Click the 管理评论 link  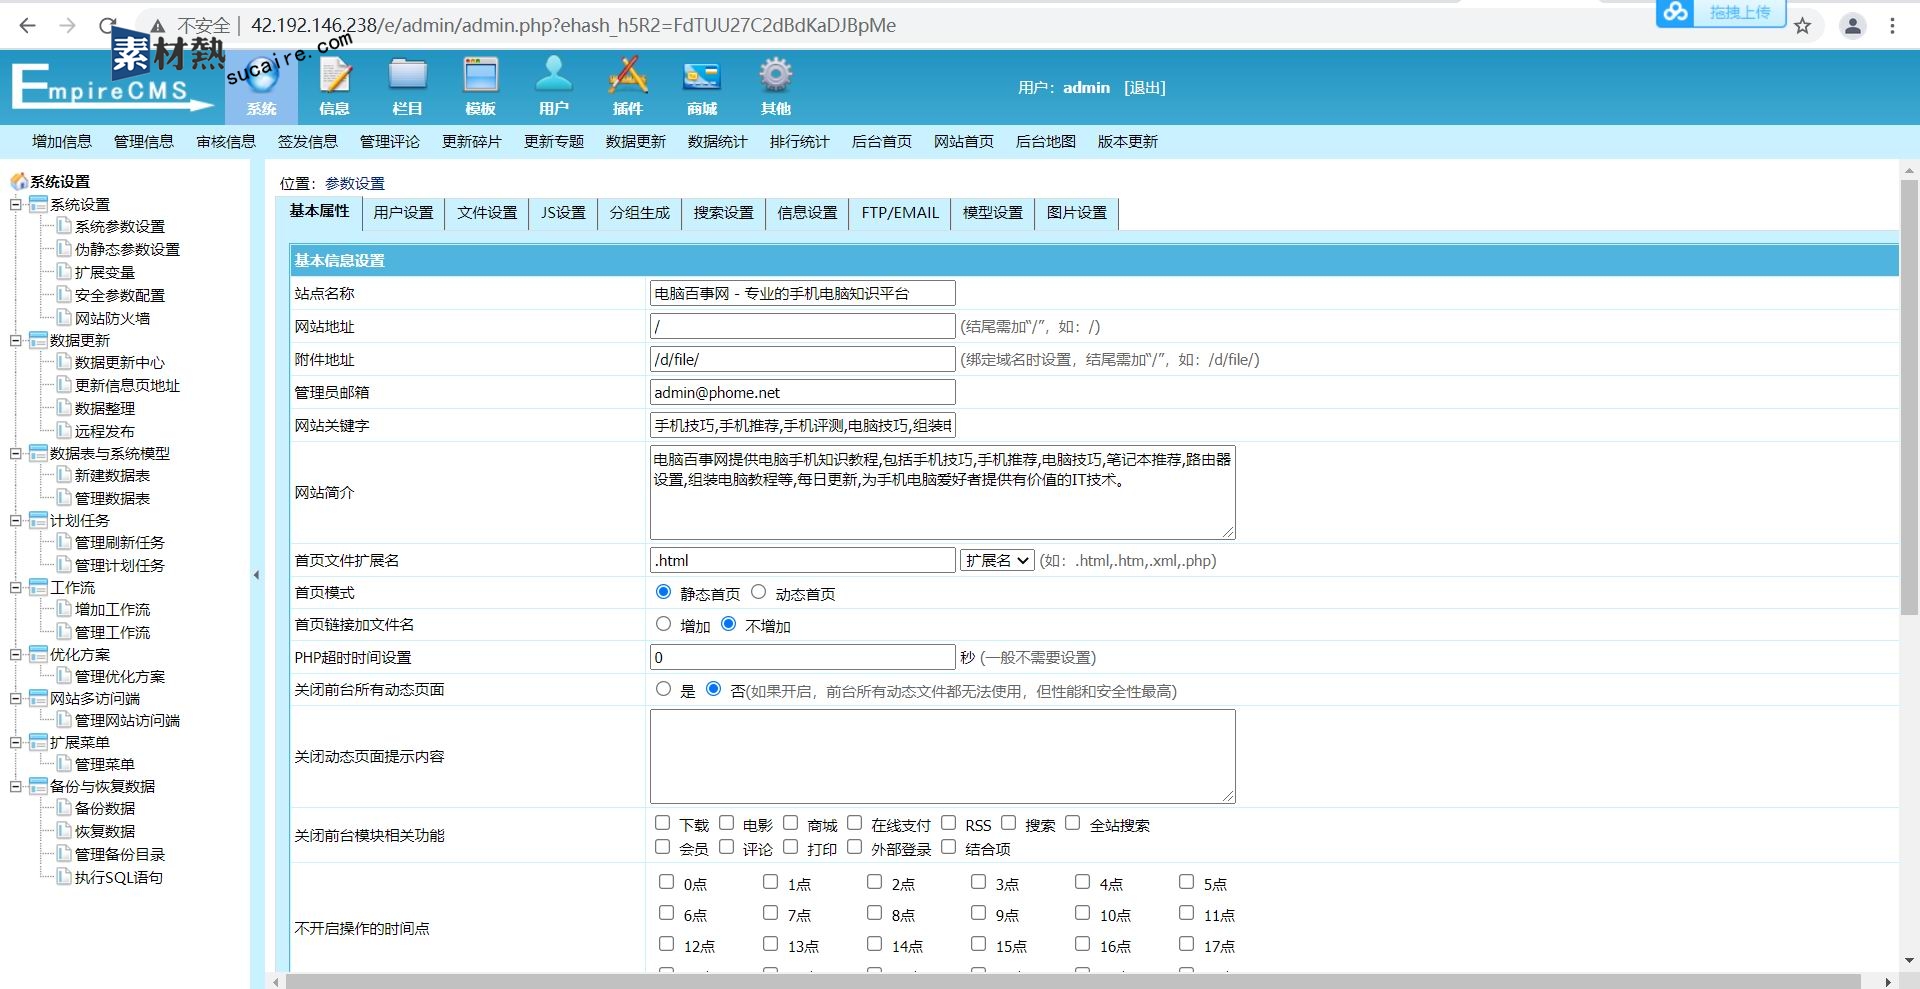pos(390,141)
